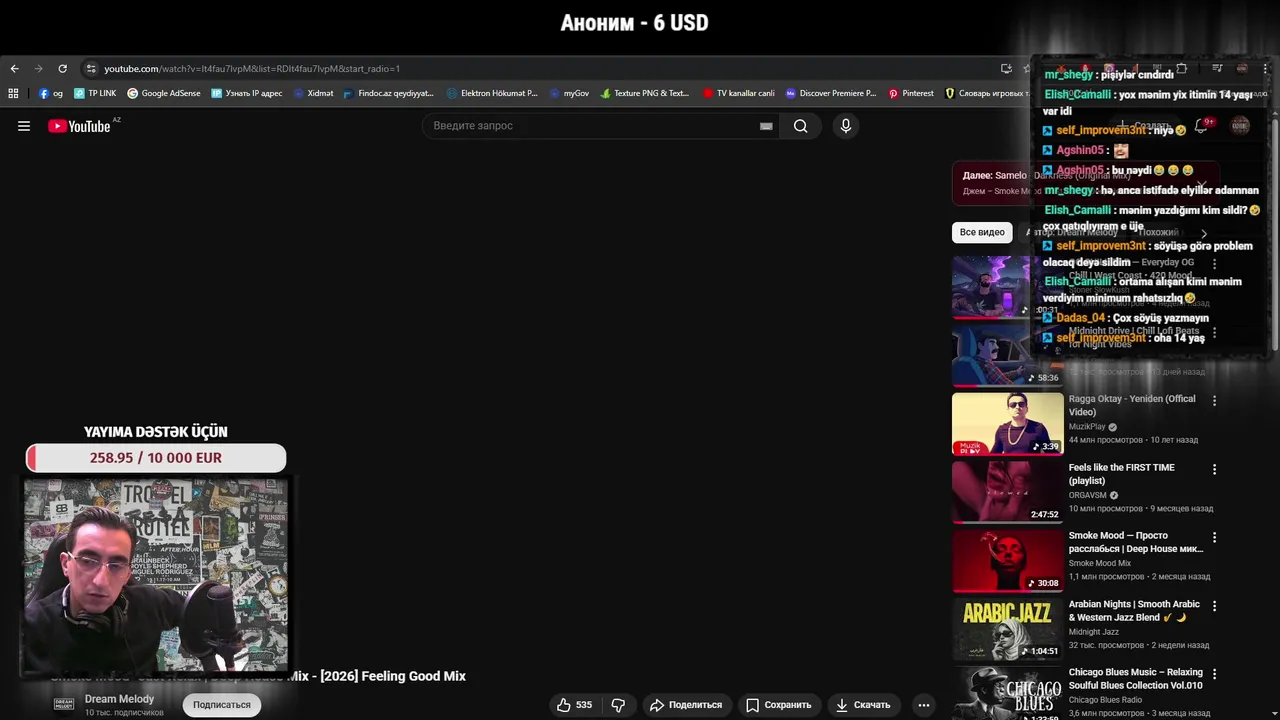Open the Xidmat bookmark
This screenshot has width=1280, height=720.
point(313,93)
